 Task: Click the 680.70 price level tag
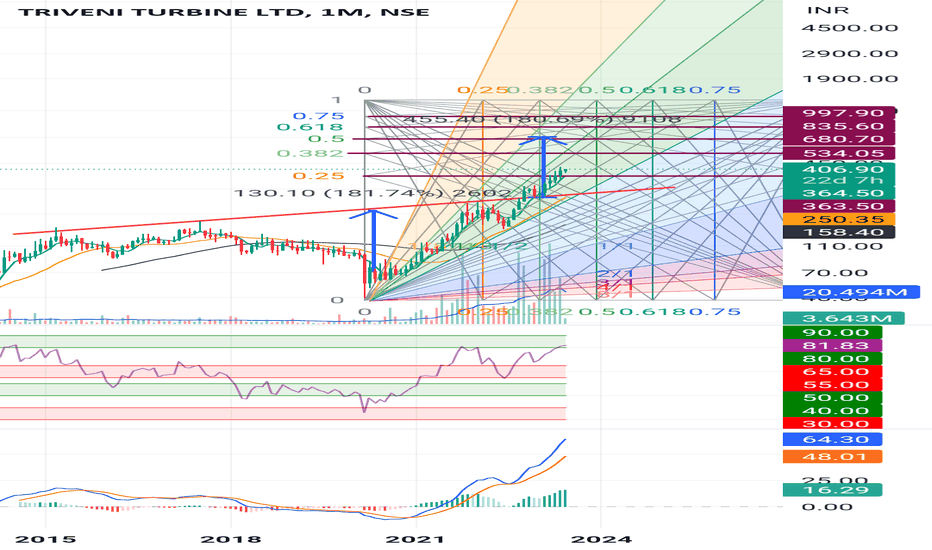(x=839, y=140)
